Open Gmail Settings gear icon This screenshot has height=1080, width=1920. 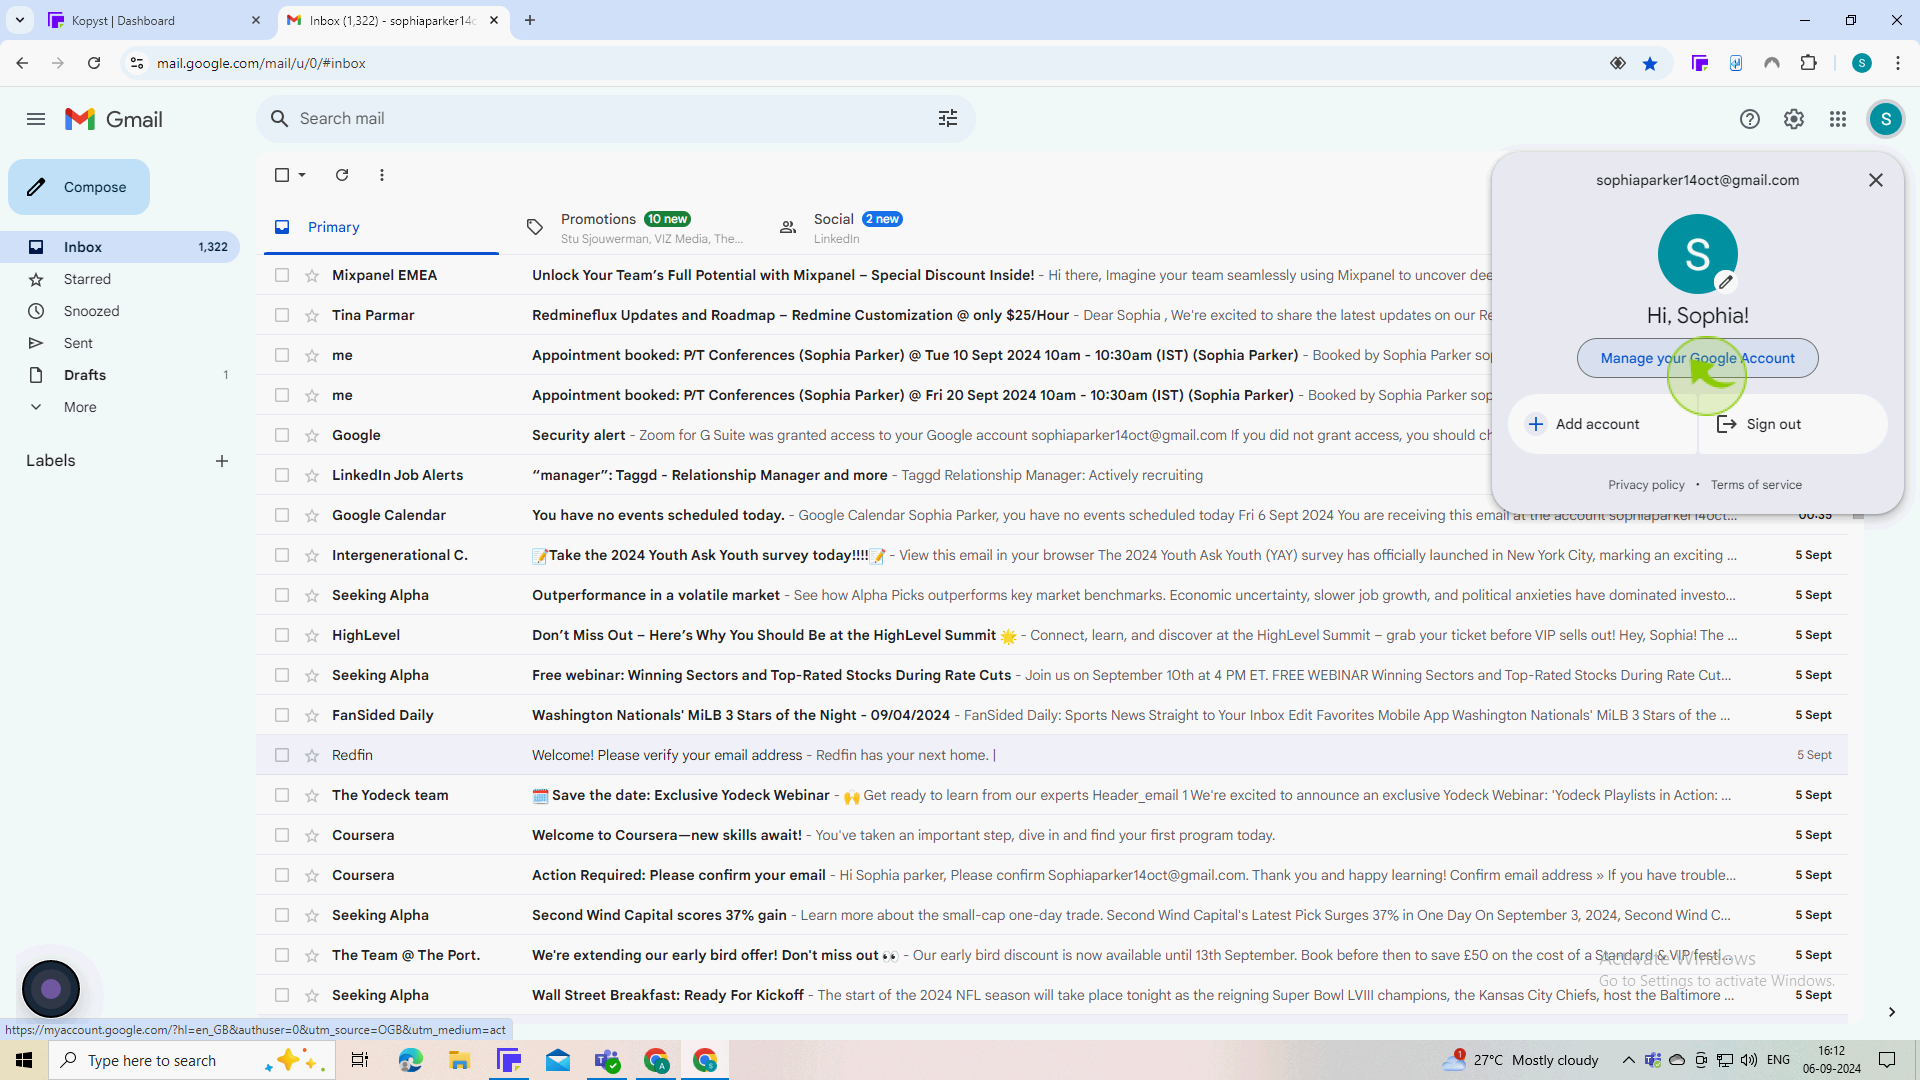coord(1794,119)
